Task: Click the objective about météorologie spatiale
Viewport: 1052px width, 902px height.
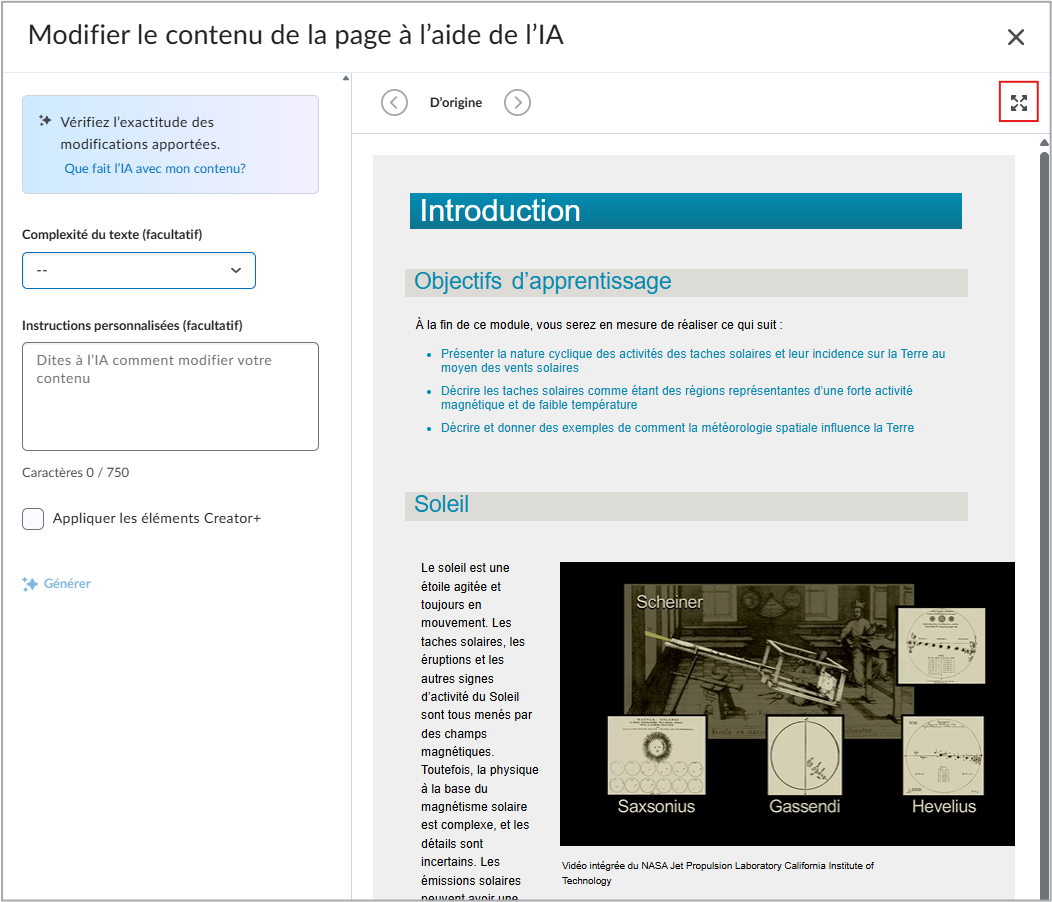Action: tap(677, 428)
